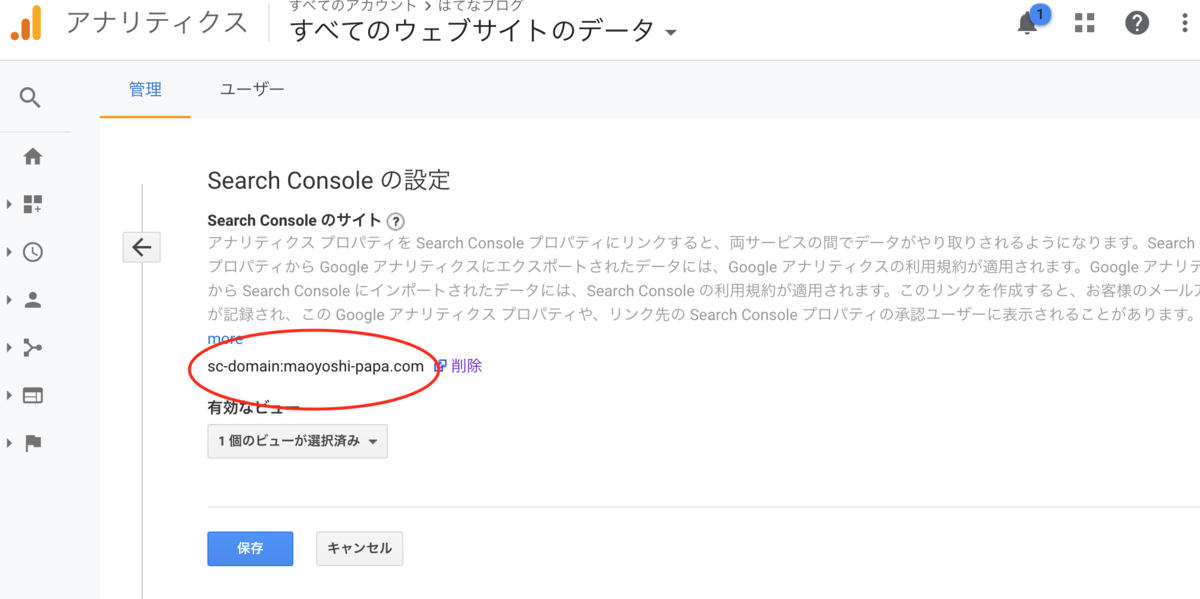This screenshot has width=1200, height=599.
Task: Click the sc-domain:maoyoshi-papa.com site text
Action: point(315,366)
